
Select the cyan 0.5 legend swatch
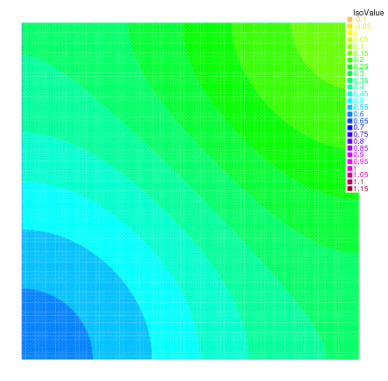click(349, 101)
